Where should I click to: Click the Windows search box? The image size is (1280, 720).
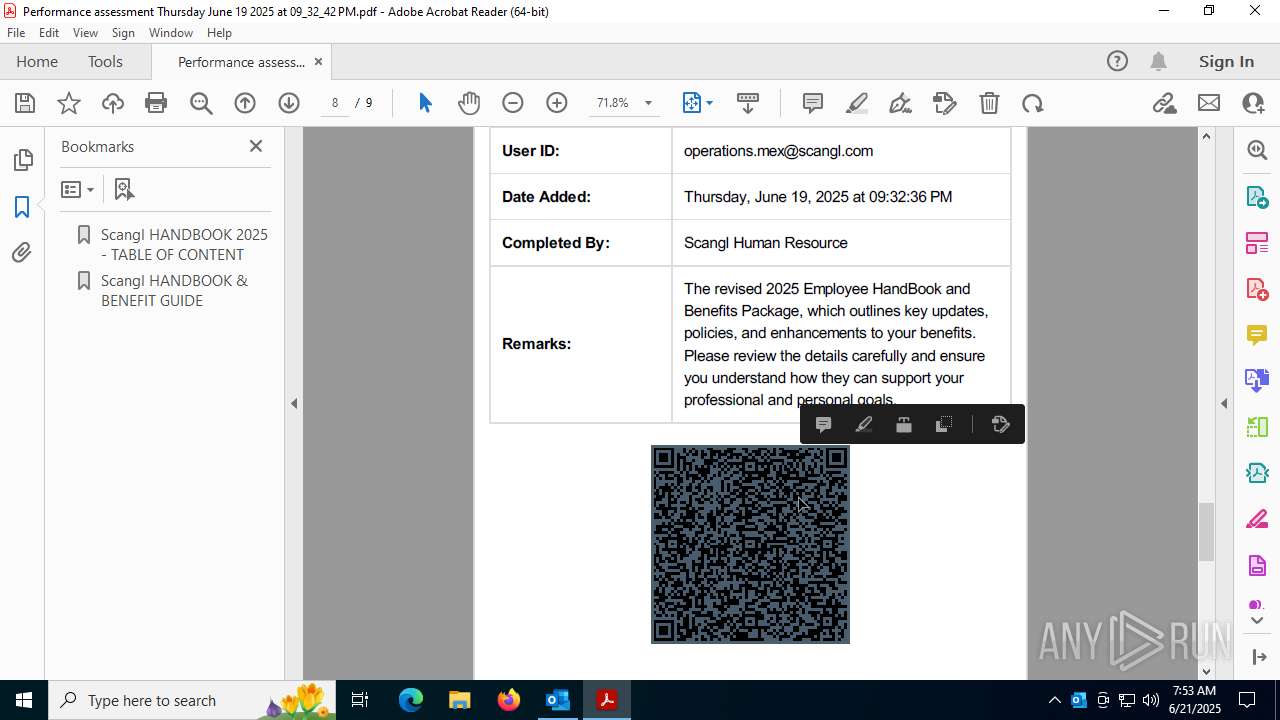(190, 700)
